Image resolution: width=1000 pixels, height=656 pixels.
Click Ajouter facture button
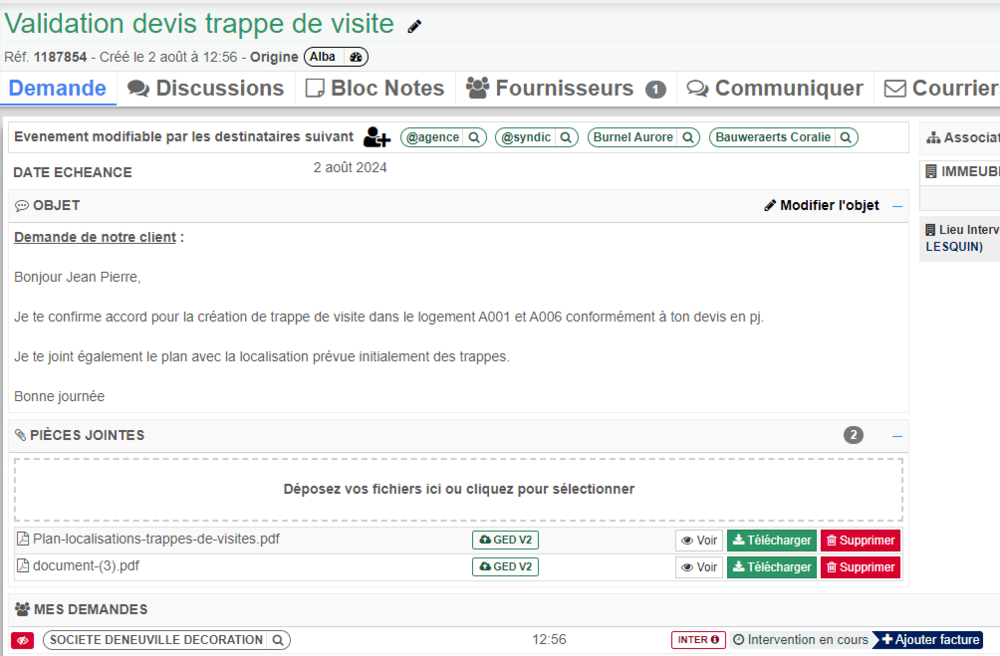pyautogui.click(x=927, y=640)
